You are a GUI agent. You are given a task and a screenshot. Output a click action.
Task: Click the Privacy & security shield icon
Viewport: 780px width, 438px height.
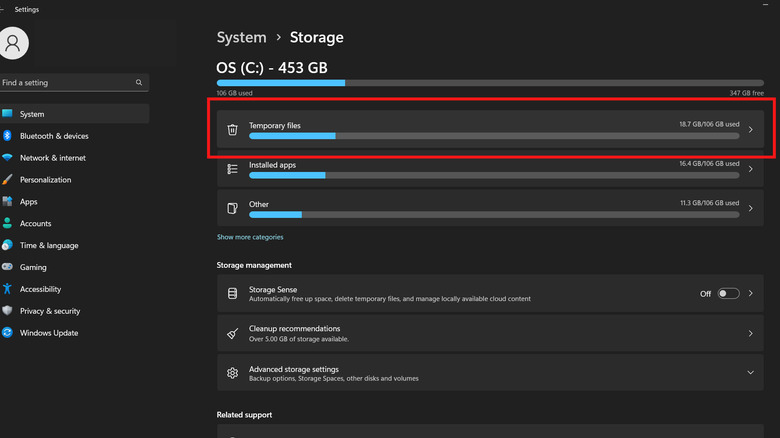(x=7, y=311)
